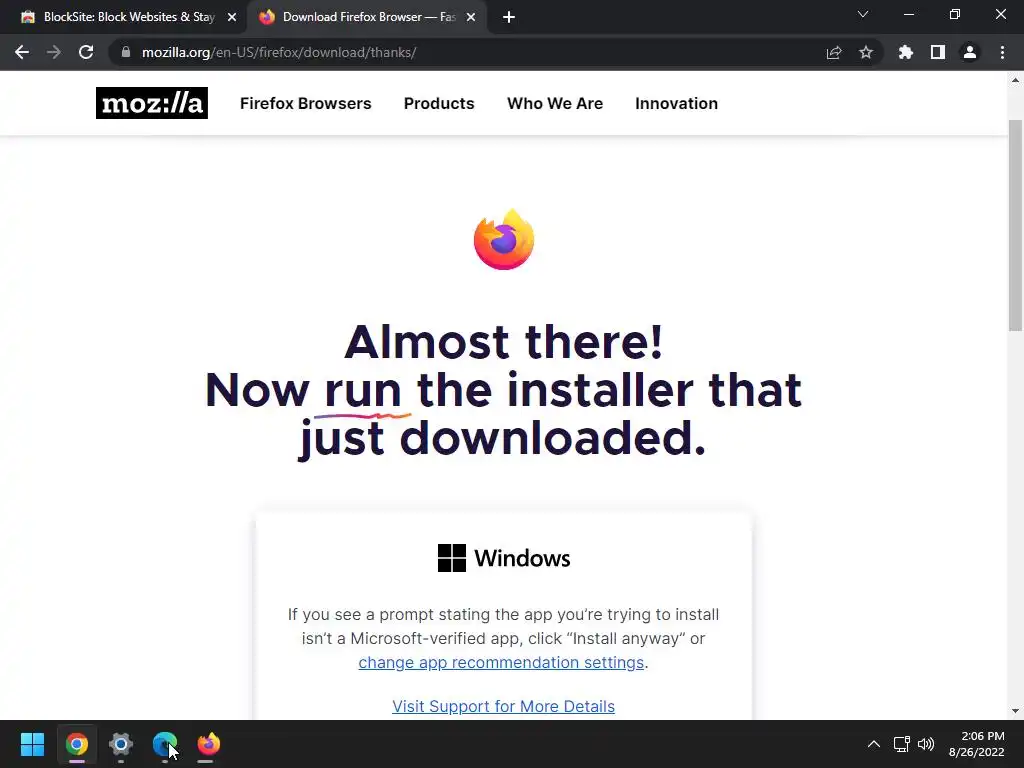Click the scrollbar up arrow
Screen dimensions: 1024x768
point(1016,81)
